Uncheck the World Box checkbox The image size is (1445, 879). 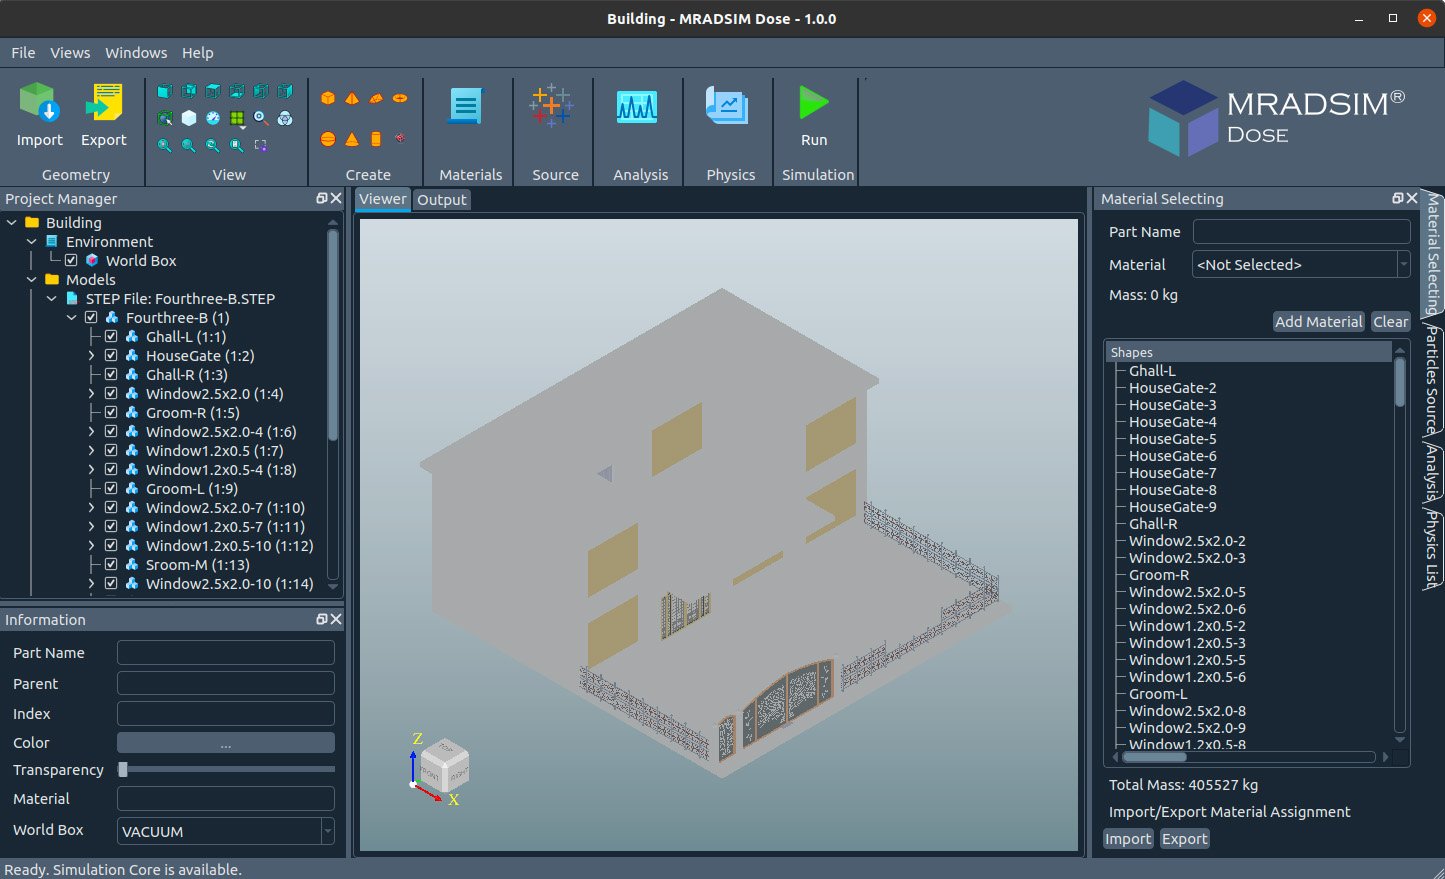[x=71, y=261]
